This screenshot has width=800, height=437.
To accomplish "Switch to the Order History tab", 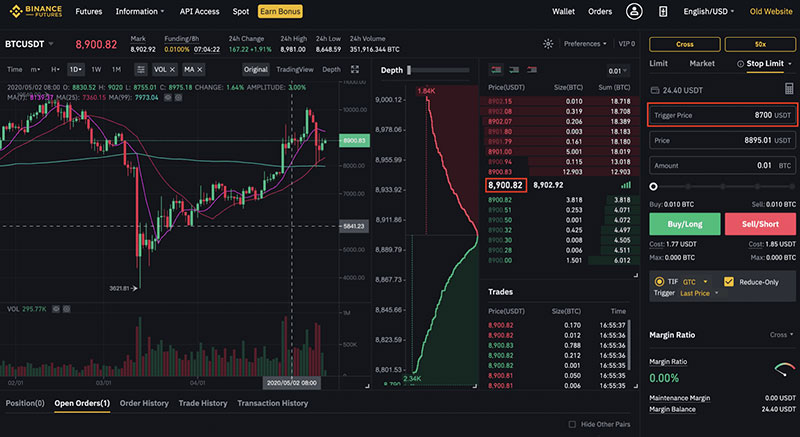I will (144, 403).
